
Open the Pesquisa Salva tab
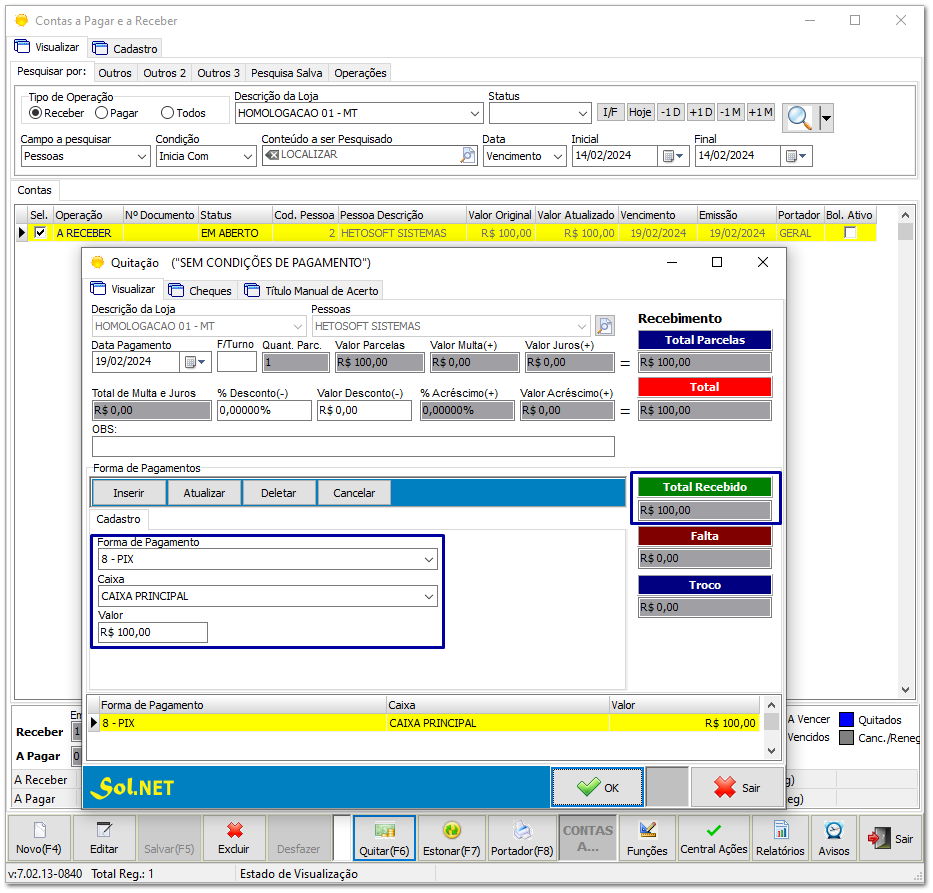(x=287, y=73)
